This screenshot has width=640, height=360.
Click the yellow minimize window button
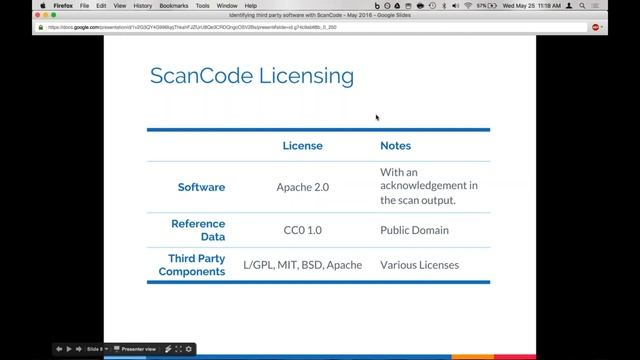(x=45, y=15)
